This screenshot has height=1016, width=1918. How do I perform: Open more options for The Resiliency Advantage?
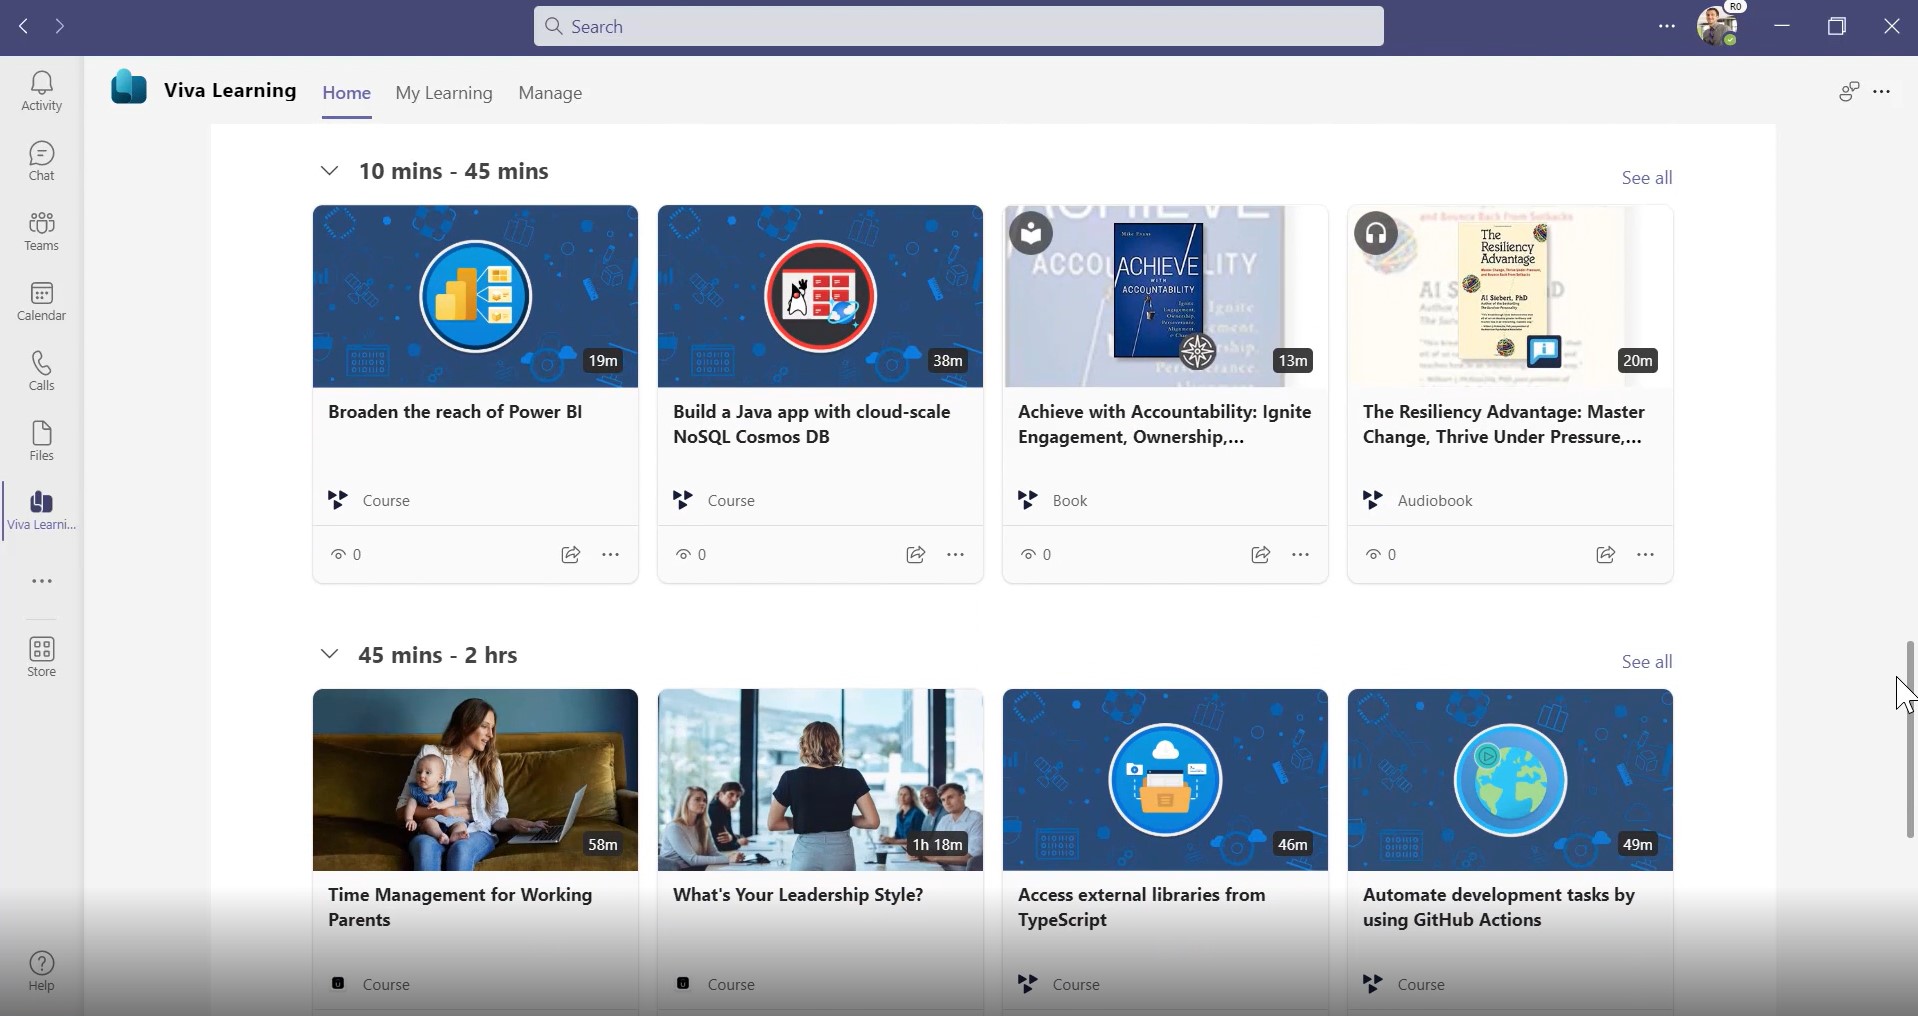pos(1646,555)
